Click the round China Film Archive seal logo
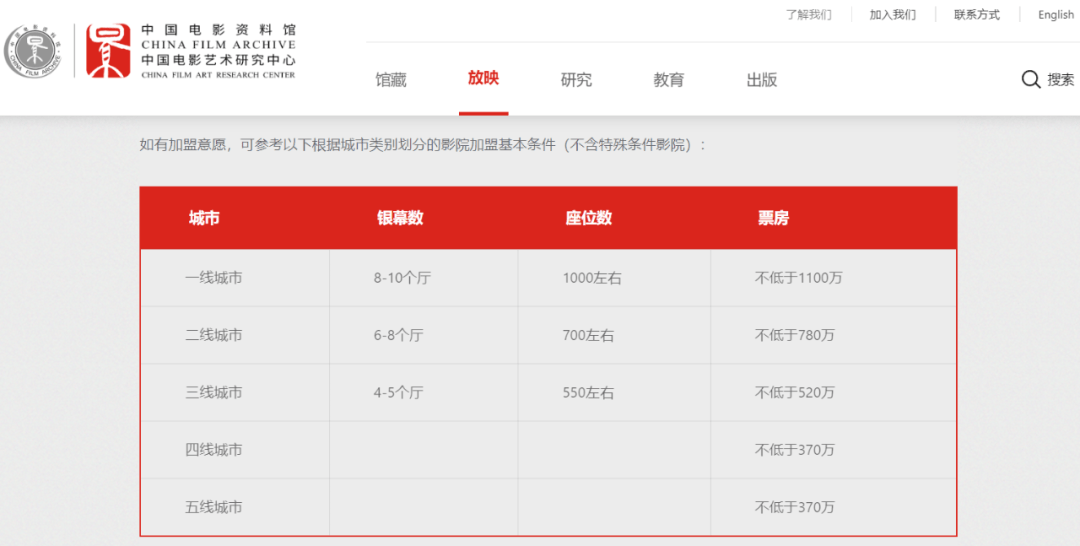 pyautogui.click(x=35, y=52)
